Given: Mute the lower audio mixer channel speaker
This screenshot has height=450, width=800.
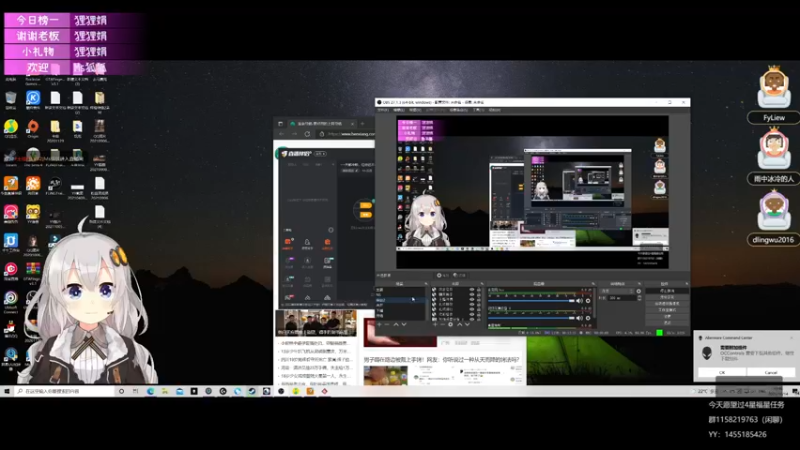Looking at the screenshot, I should click(580, 318).
